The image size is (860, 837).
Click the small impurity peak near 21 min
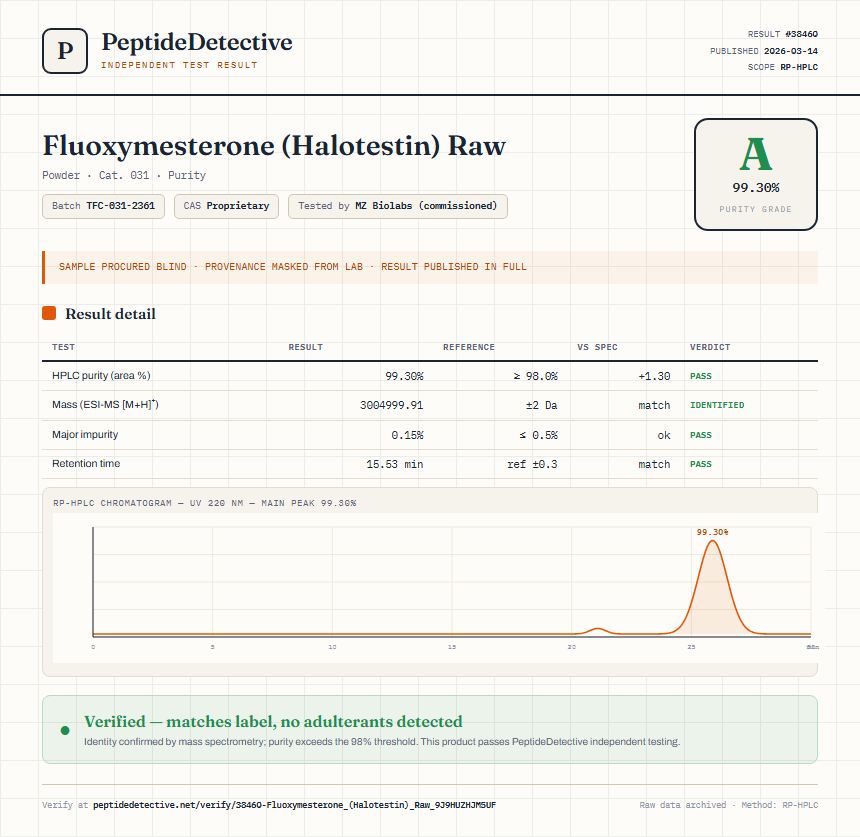pyautogui.click(x=597, y=631)
